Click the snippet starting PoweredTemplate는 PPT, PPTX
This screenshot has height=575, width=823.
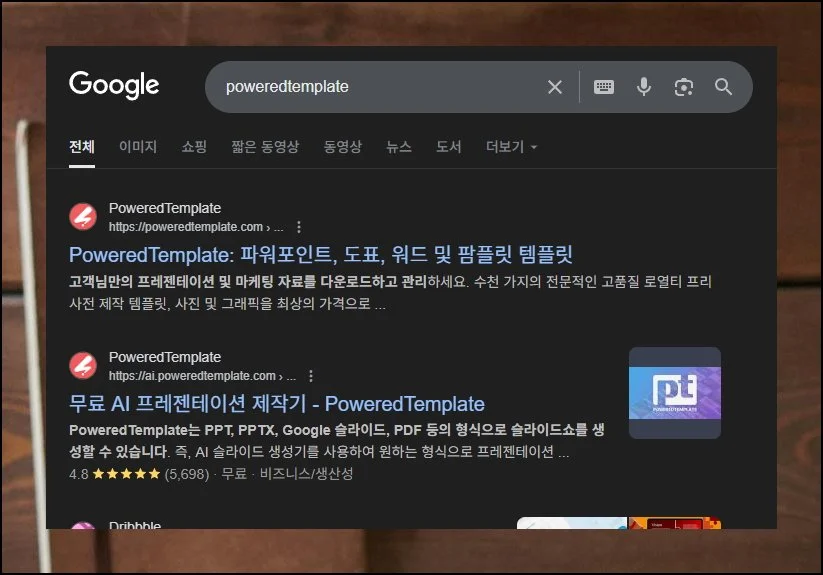click(336, 441)
